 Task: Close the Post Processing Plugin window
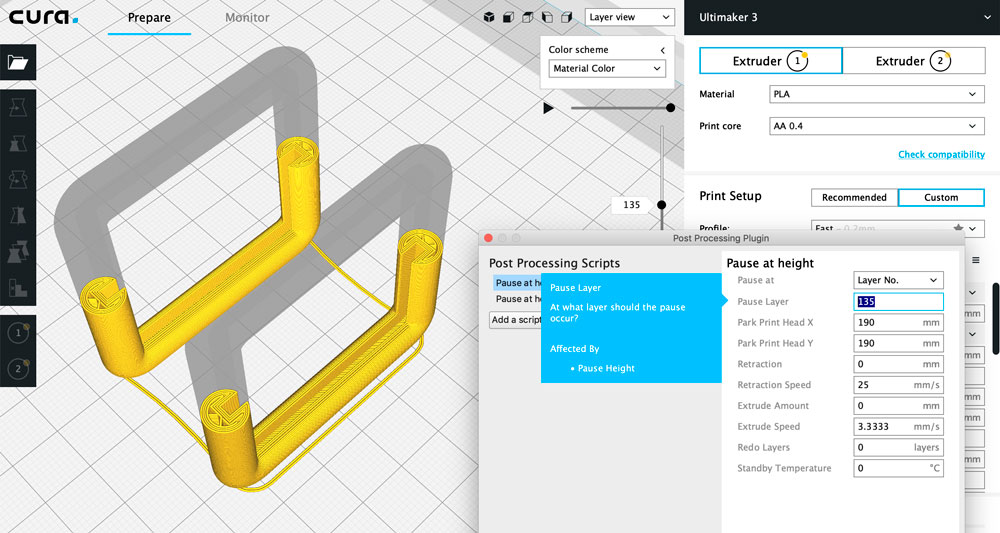tap(489, 238)
